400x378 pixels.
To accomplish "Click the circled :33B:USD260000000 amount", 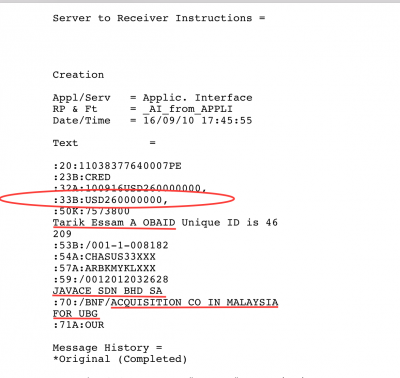I will tap(111, 200).
